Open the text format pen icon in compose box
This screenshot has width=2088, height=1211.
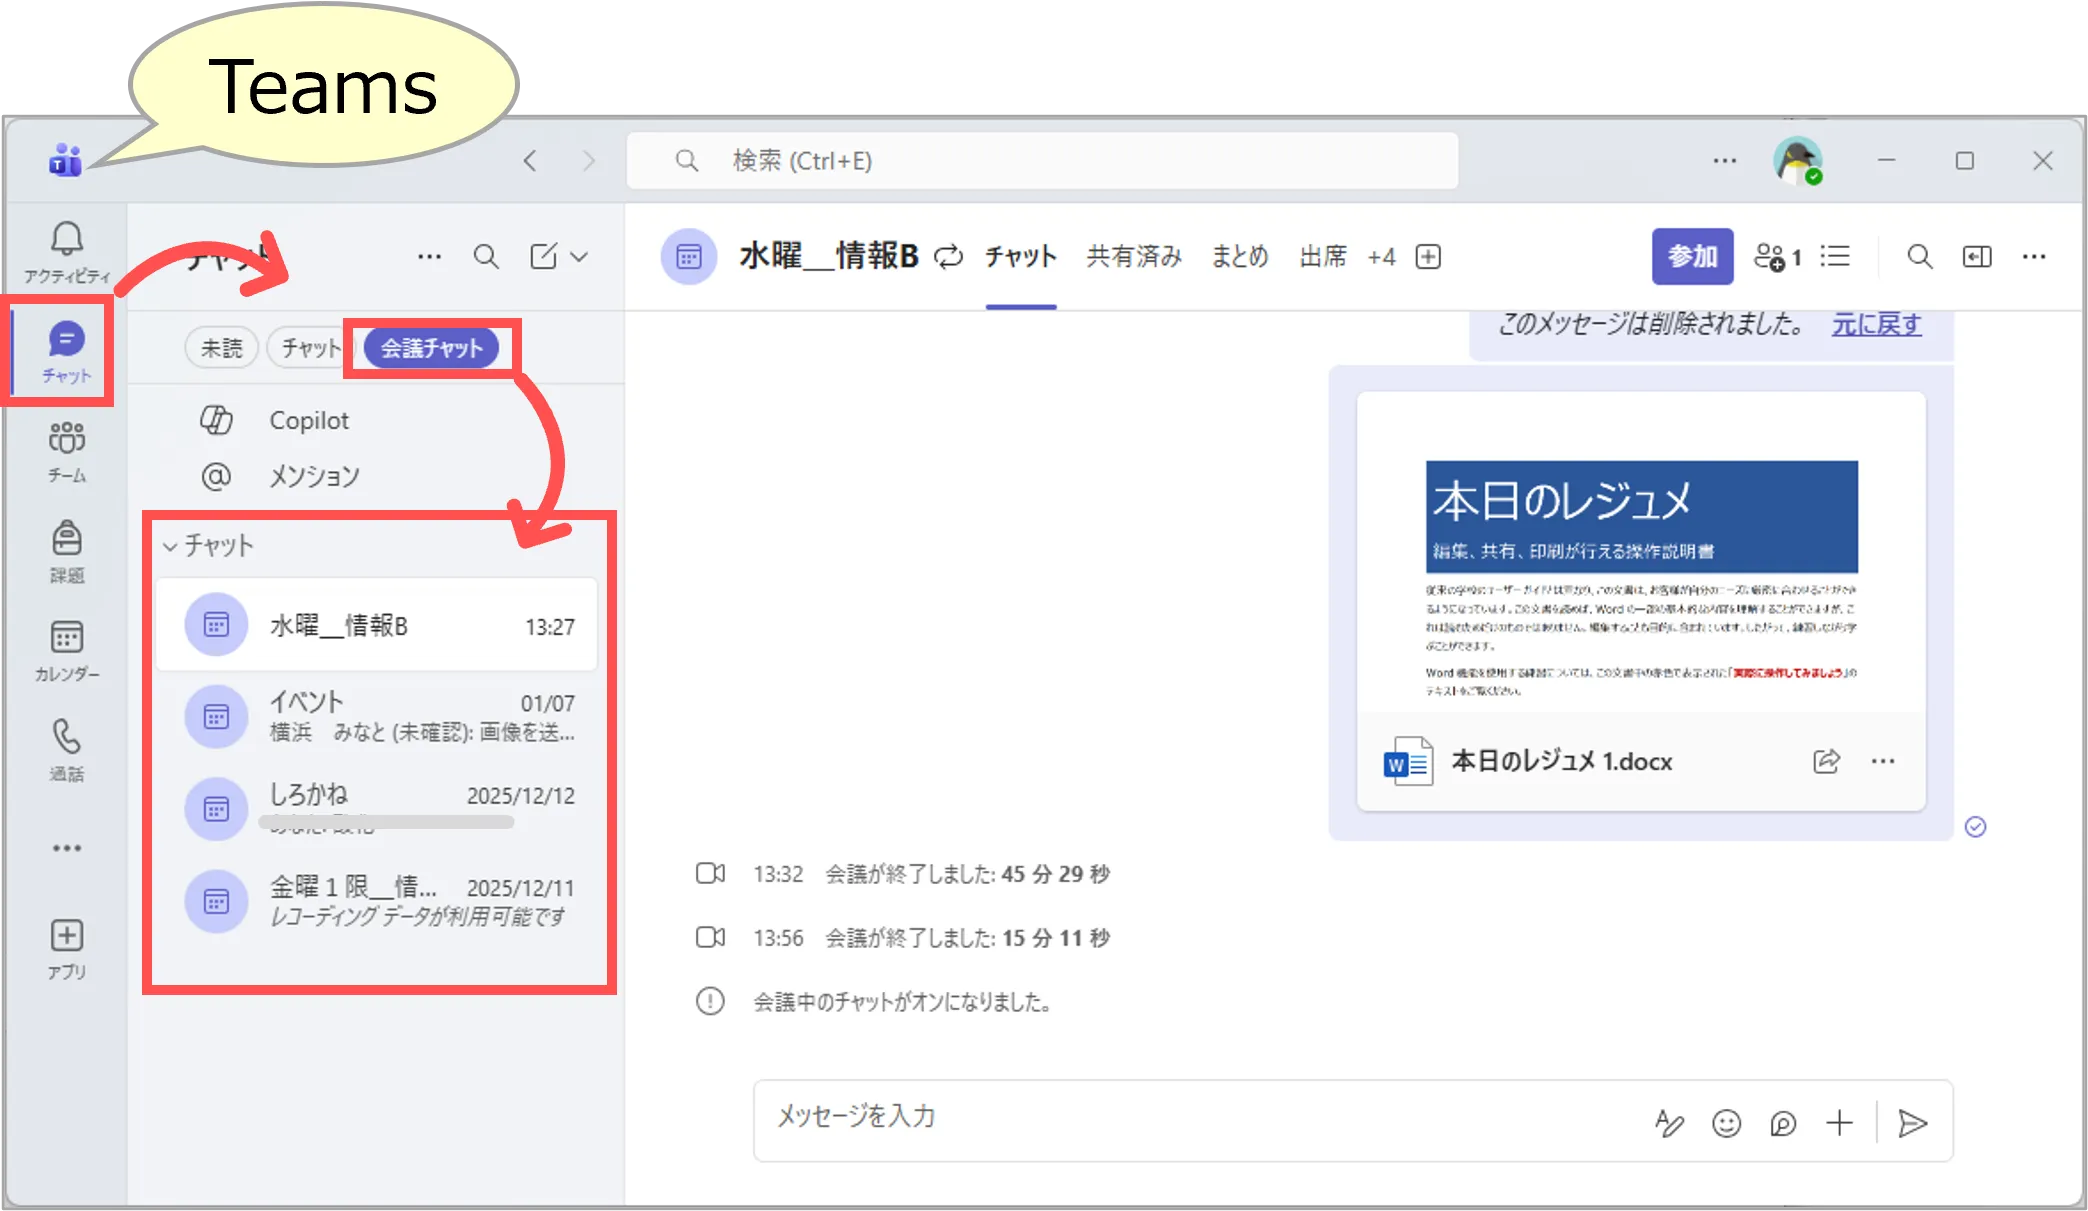coord(1669,1123)
